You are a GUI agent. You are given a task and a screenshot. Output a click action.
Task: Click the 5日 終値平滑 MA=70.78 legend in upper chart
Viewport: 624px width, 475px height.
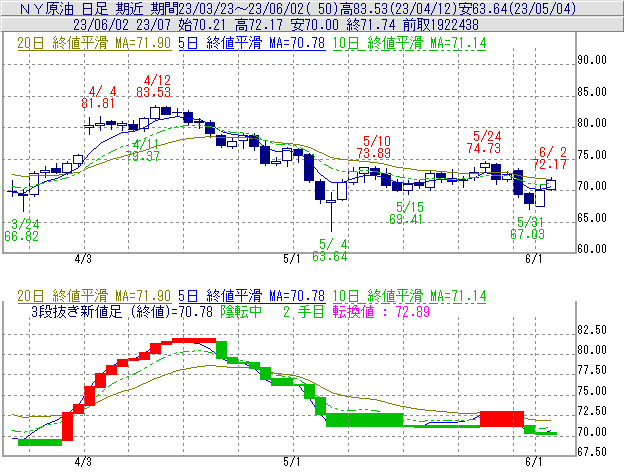[x=252, y=43]
